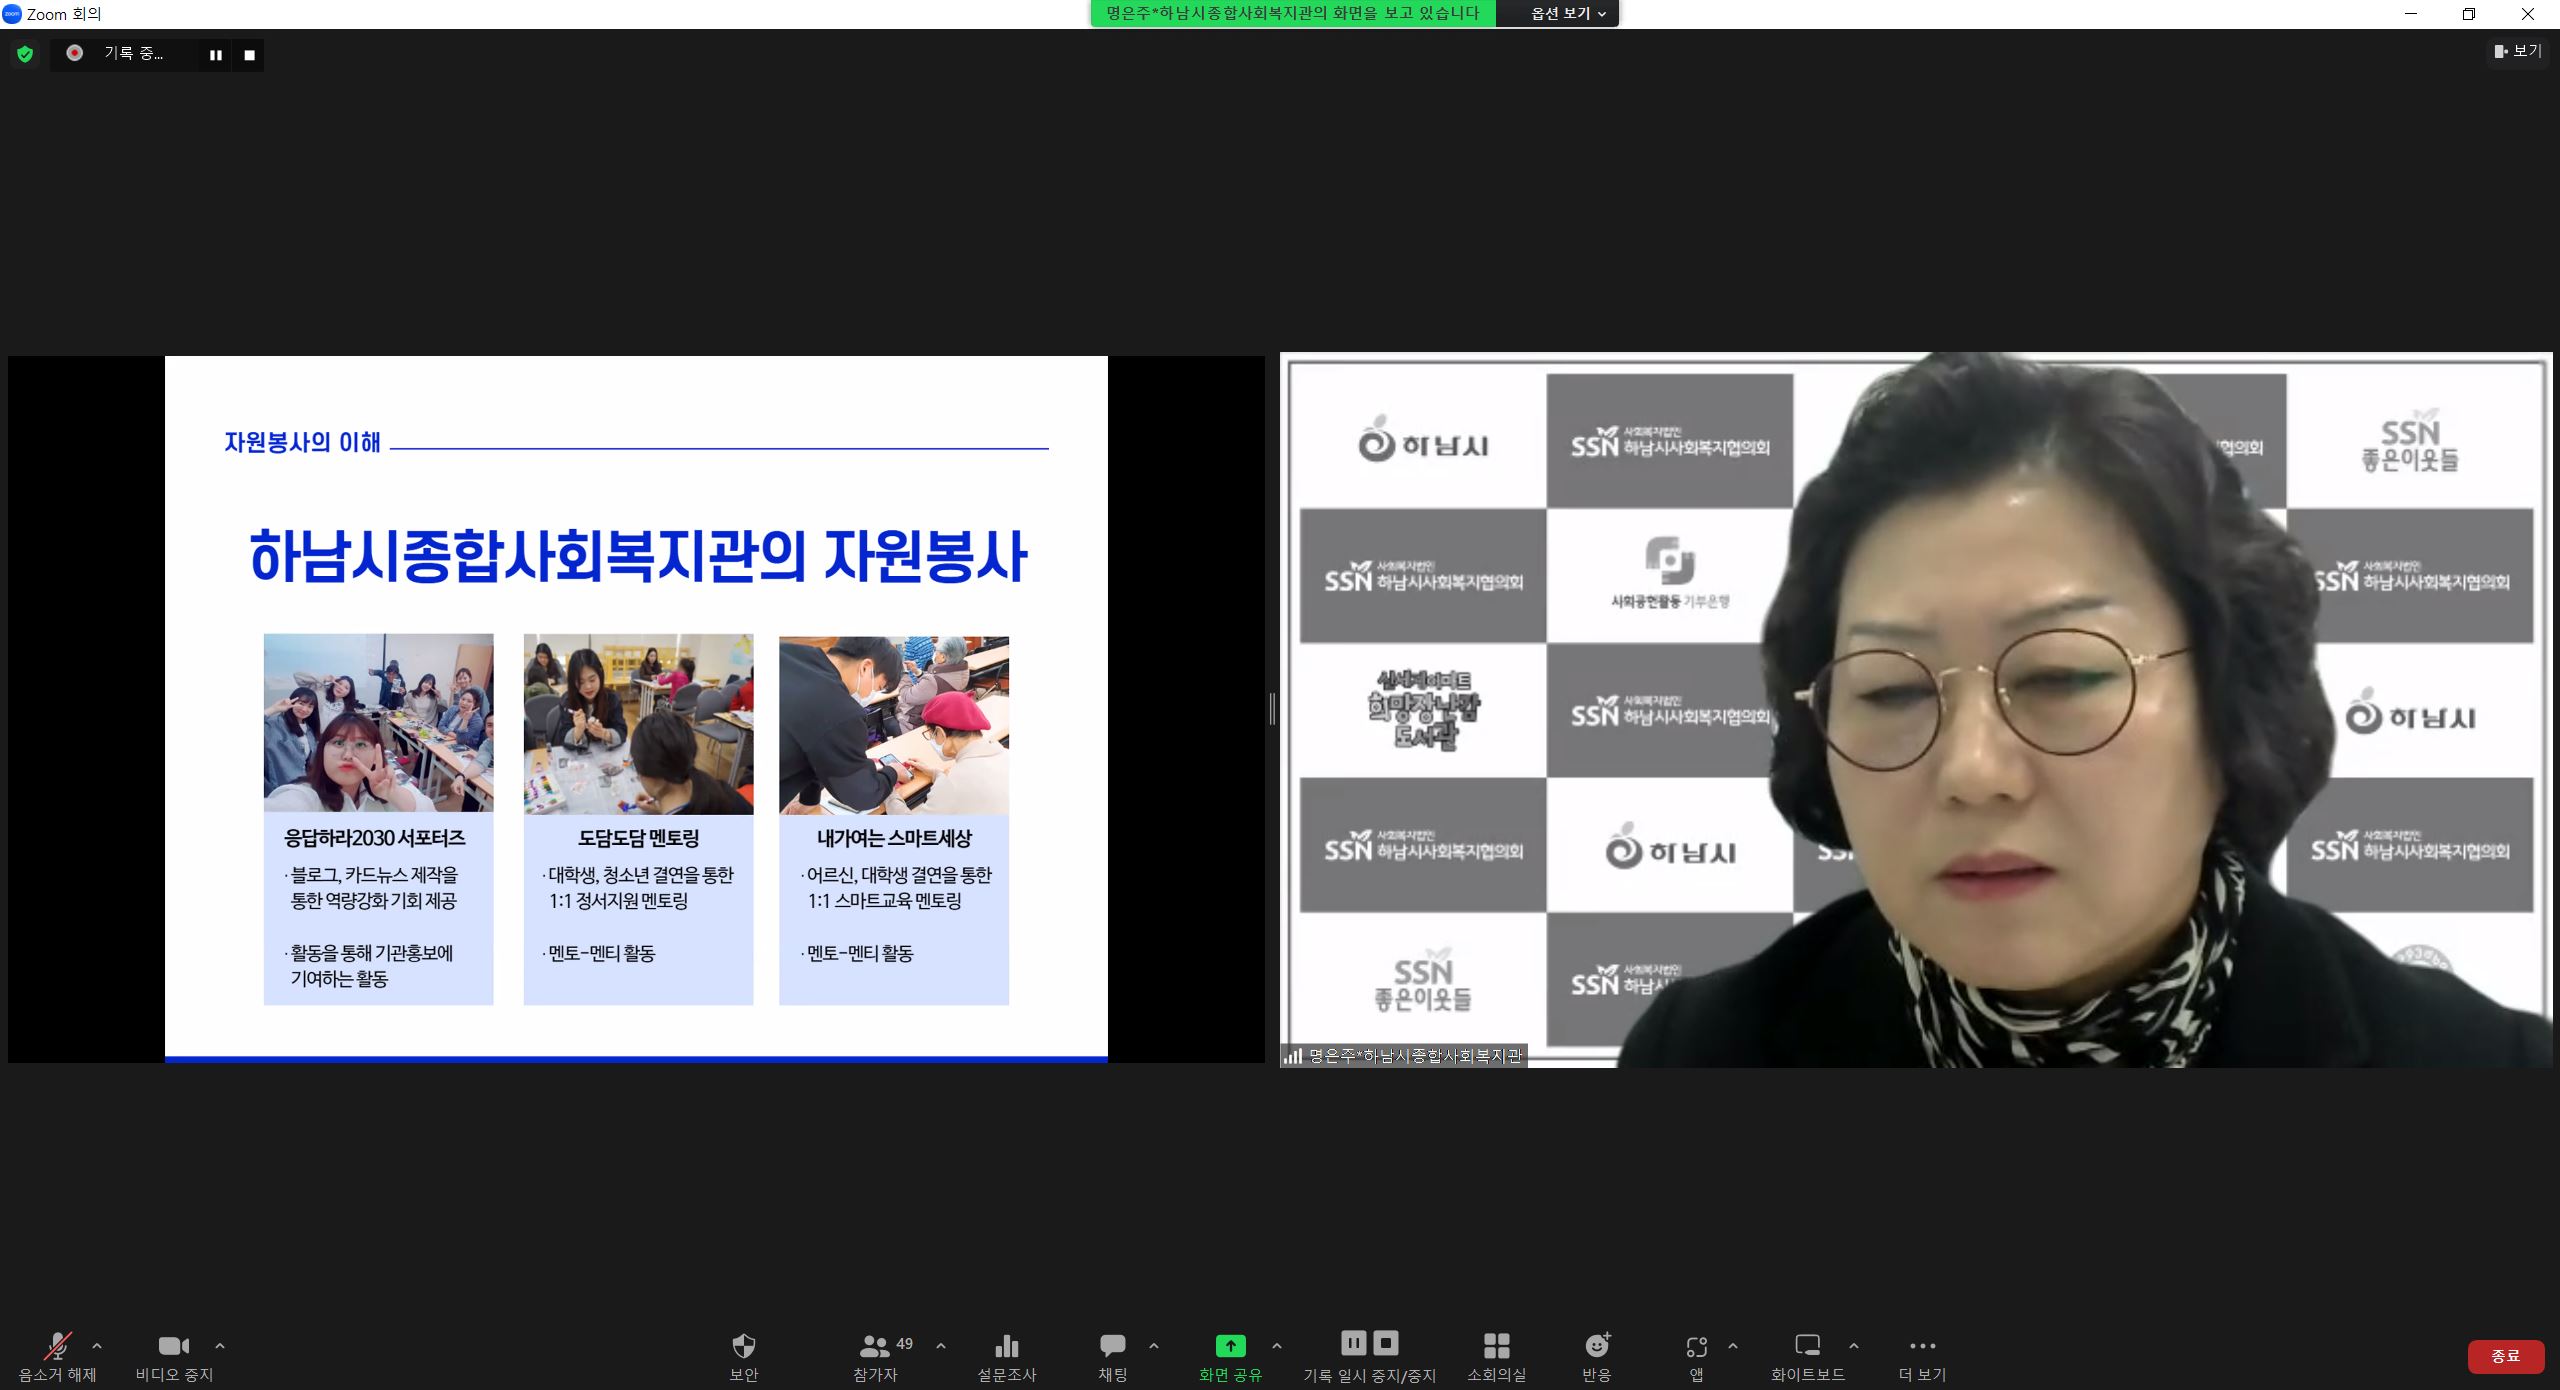Viewport: 2560px width, 1390px height.
Task: Click the green encryption shield icon
Action: click(x=25, y=54)
